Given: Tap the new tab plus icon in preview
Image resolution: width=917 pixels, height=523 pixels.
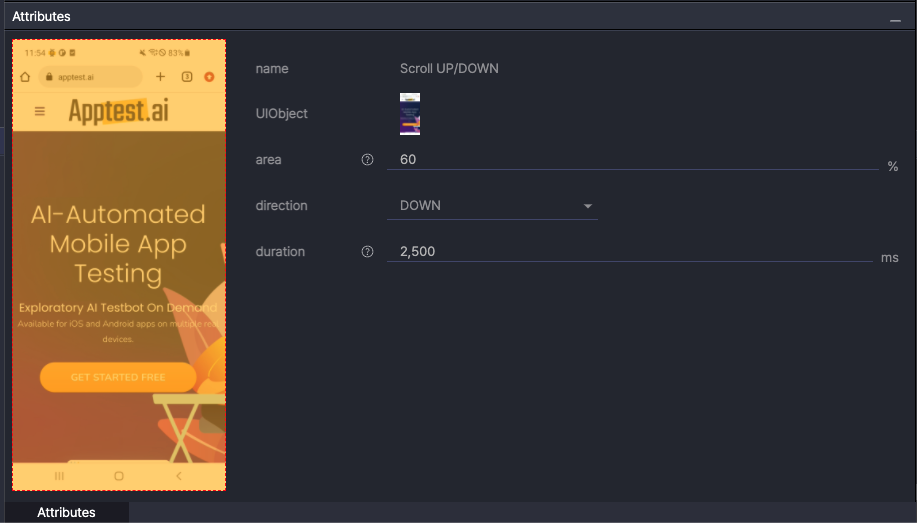Looking at the screenshot, I should (160, 77).
